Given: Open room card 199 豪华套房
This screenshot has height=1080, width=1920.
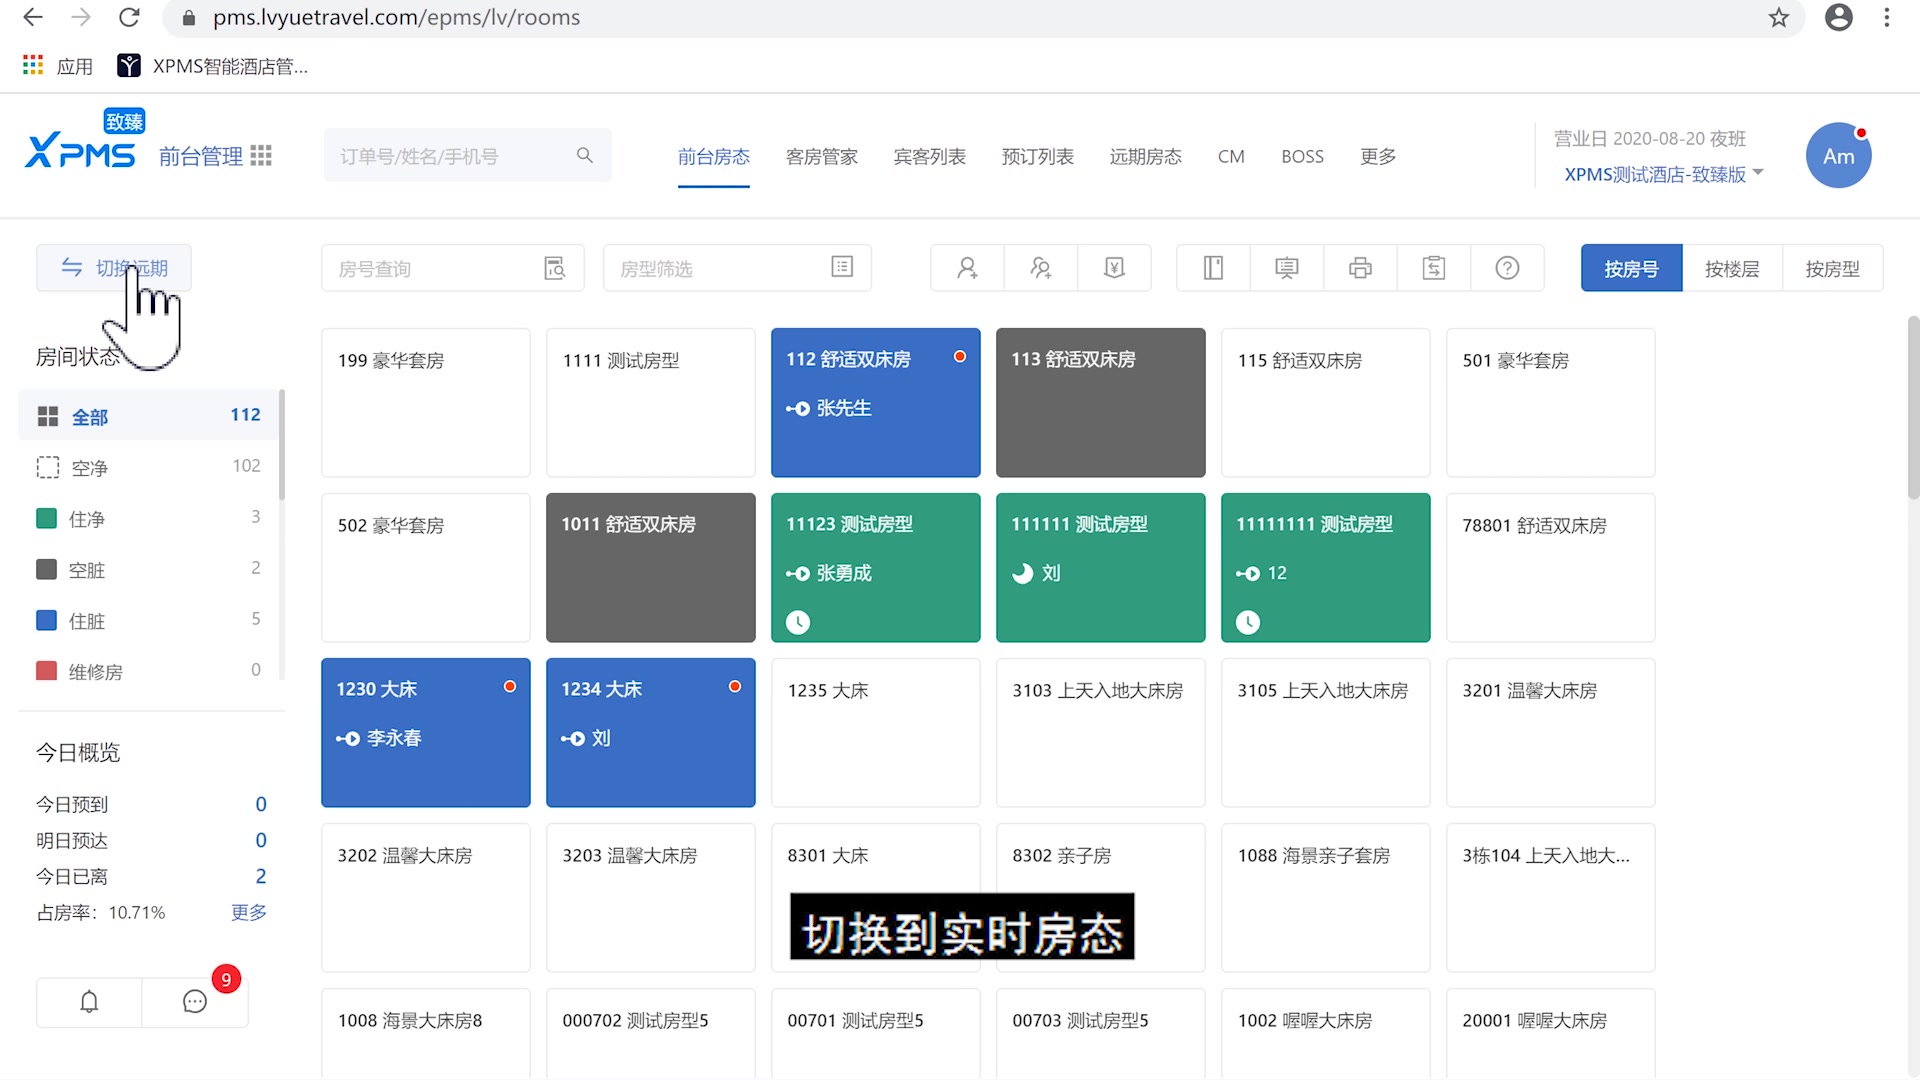Looking at the screenshot, I should 425,402.
